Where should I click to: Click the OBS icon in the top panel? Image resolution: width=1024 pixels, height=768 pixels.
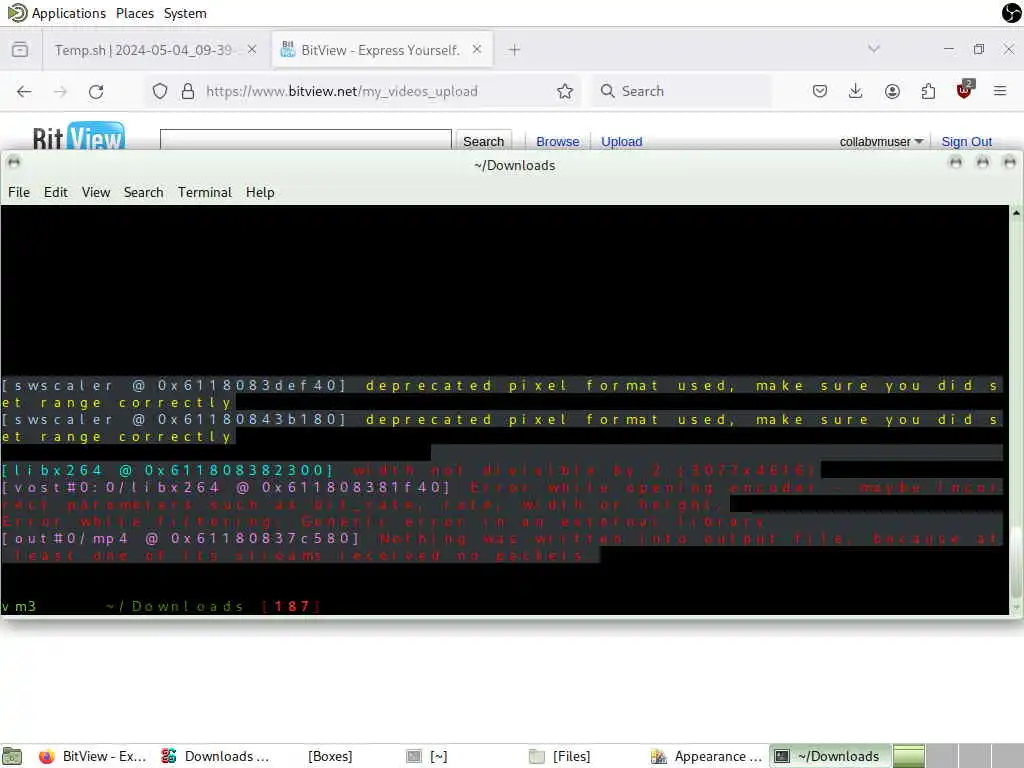pos(1012,13)
